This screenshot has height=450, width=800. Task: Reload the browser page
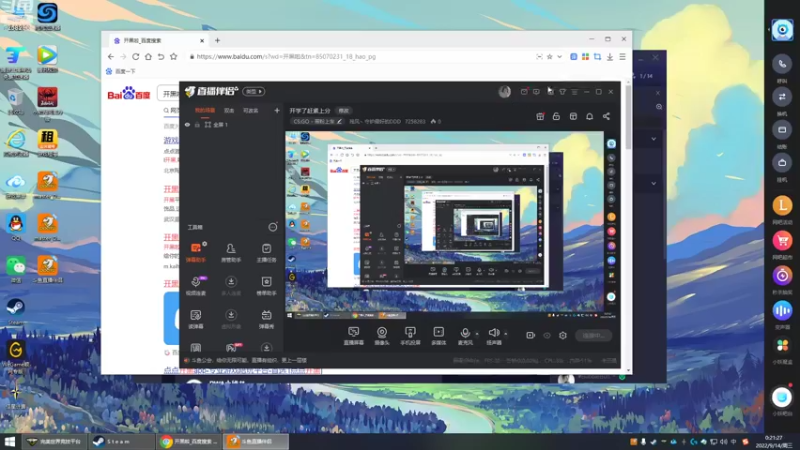tap(136, 57)
